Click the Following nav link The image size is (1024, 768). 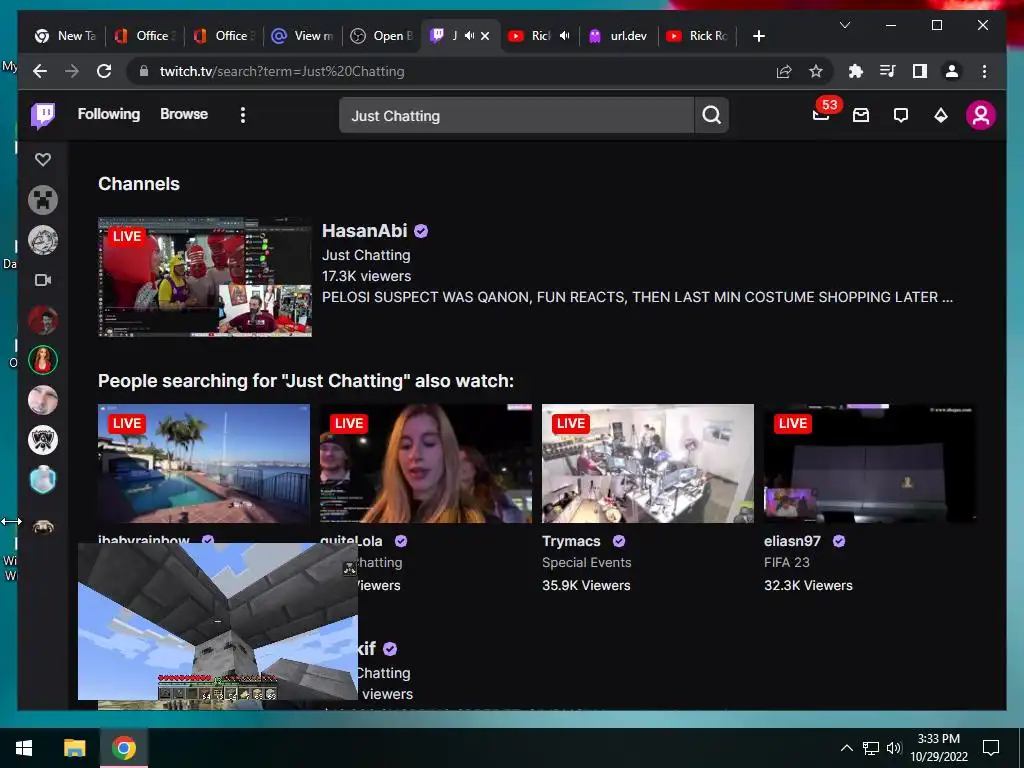pos(108,114)
